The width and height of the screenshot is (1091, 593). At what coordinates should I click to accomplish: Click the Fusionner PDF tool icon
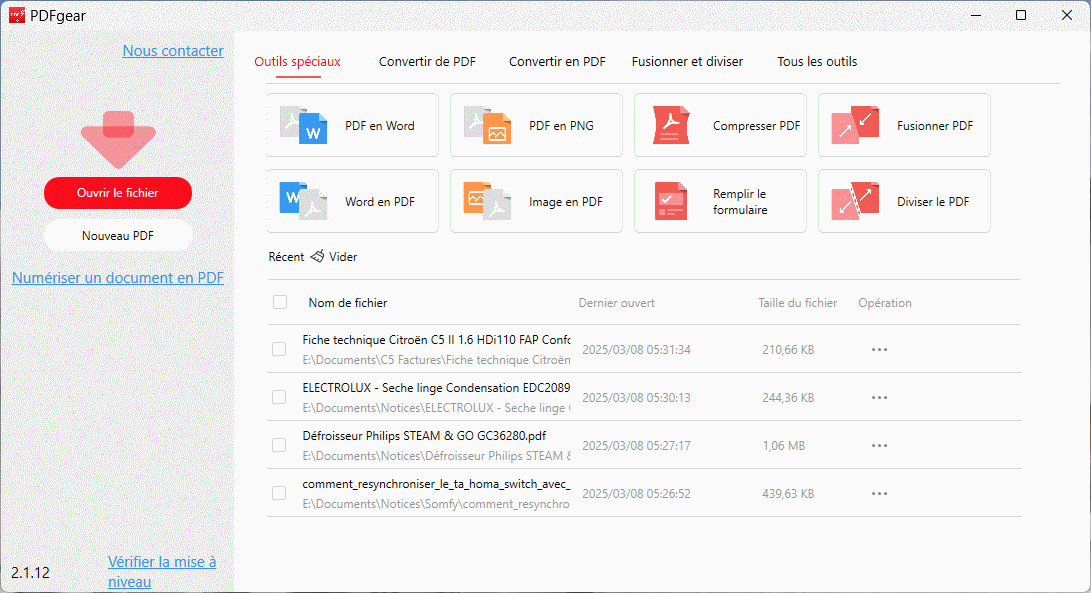pos(855,125)
